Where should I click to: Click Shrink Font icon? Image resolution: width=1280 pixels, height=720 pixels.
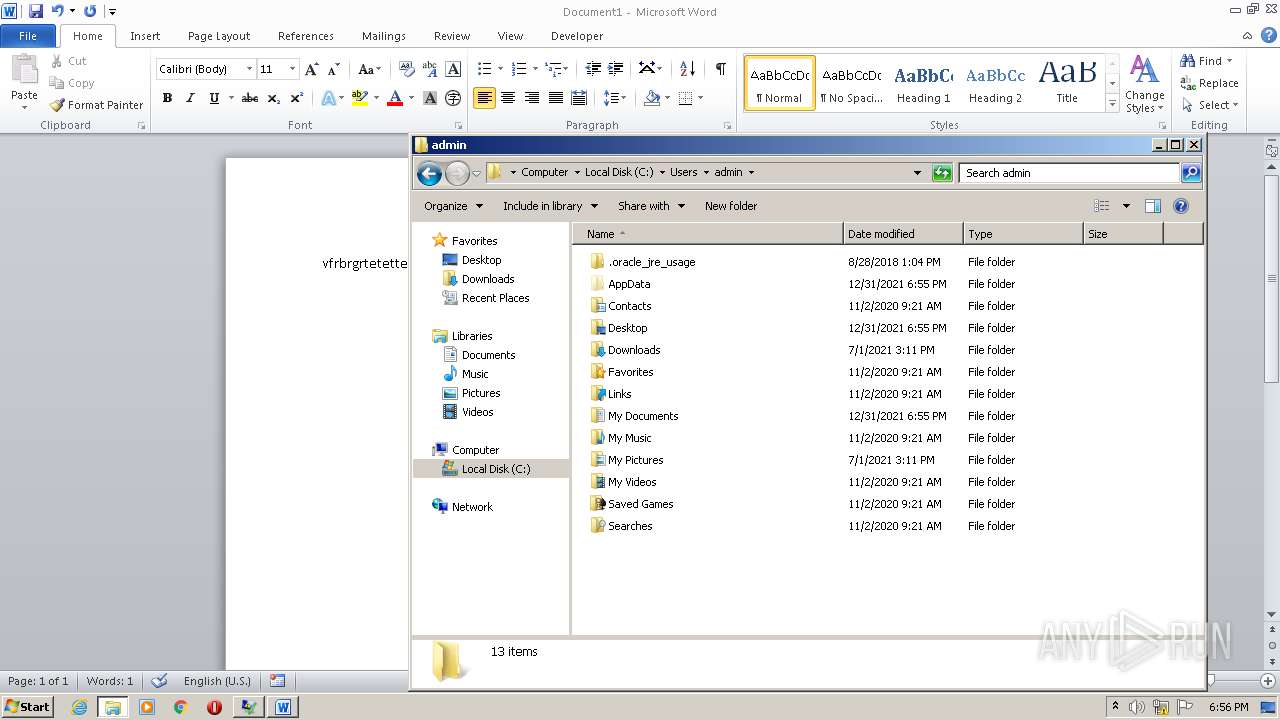click(x=334, y=69)
